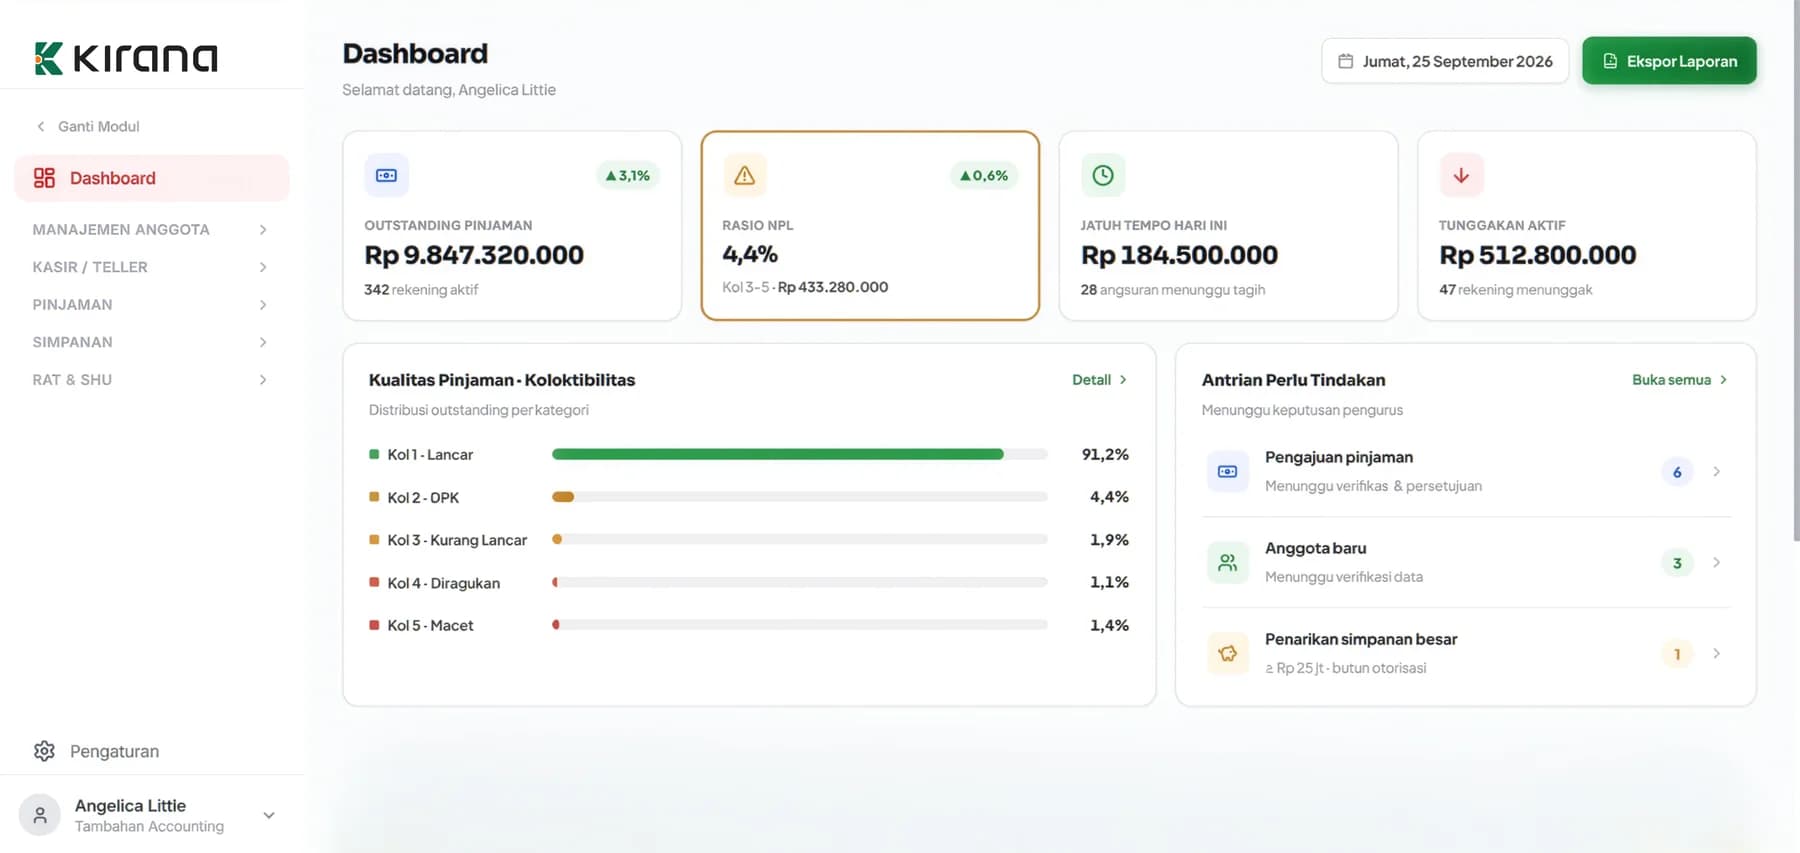Viewport: 1800px width, 853px height.
Task: Click the Kol 1 - Lancar progress bar
Action: [799, 454]
